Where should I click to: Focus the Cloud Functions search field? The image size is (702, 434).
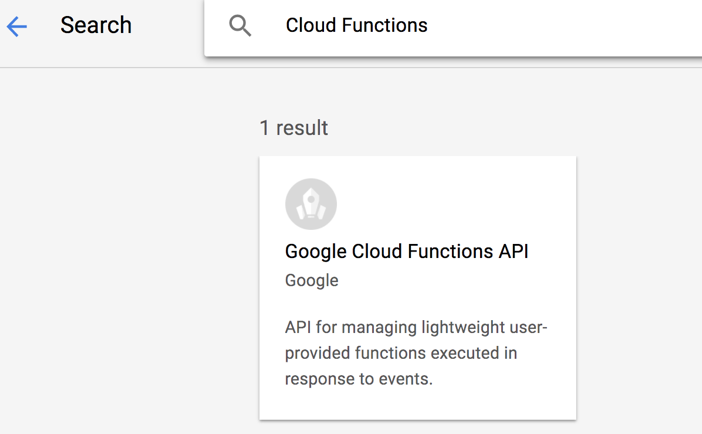click(453, 26)
